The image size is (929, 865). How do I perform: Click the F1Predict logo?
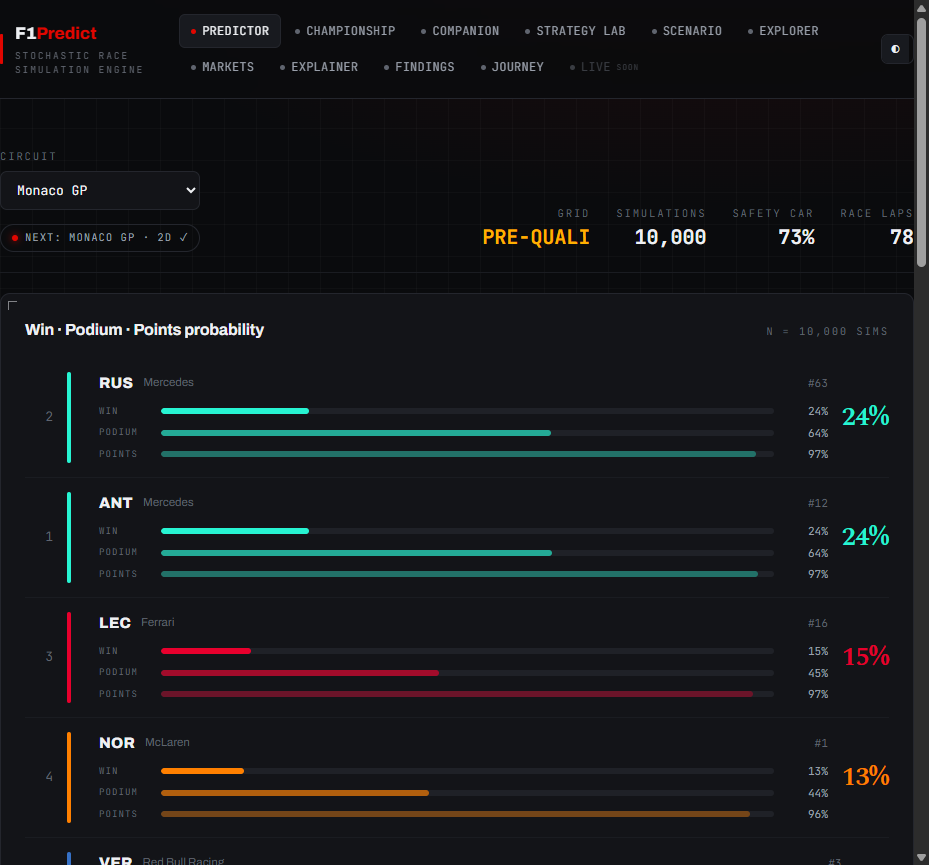pos(56,33)
